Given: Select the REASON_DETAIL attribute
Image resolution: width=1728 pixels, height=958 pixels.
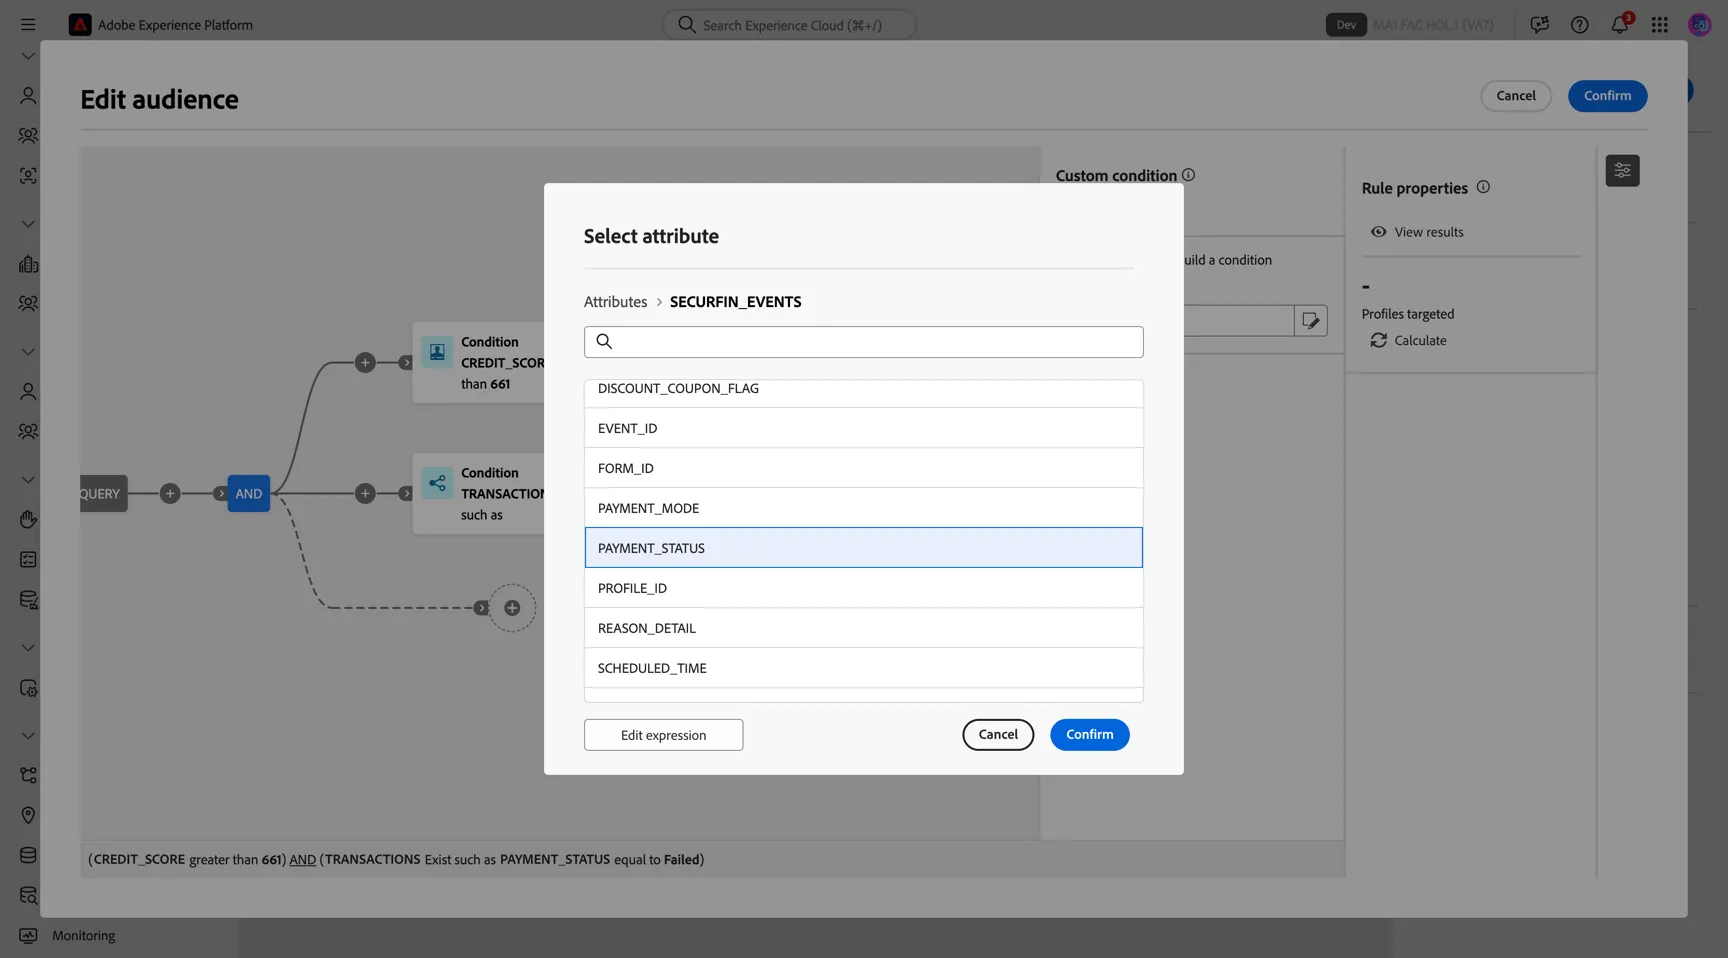Looking at the screenshot, I should coord(863,628).
